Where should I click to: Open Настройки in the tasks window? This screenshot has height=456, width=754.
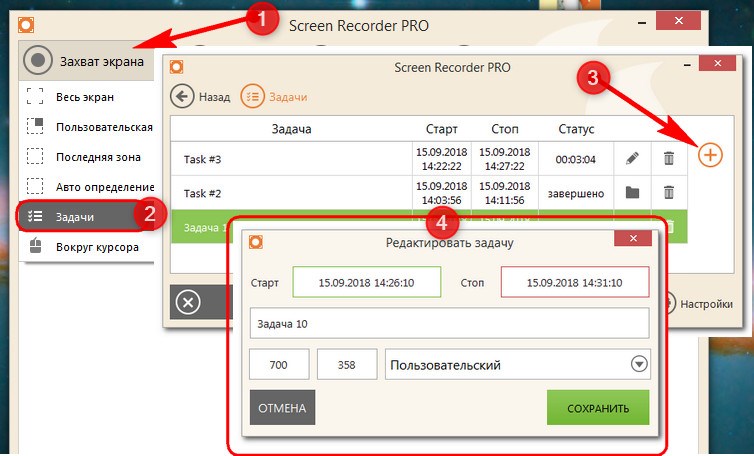(705, 304)
